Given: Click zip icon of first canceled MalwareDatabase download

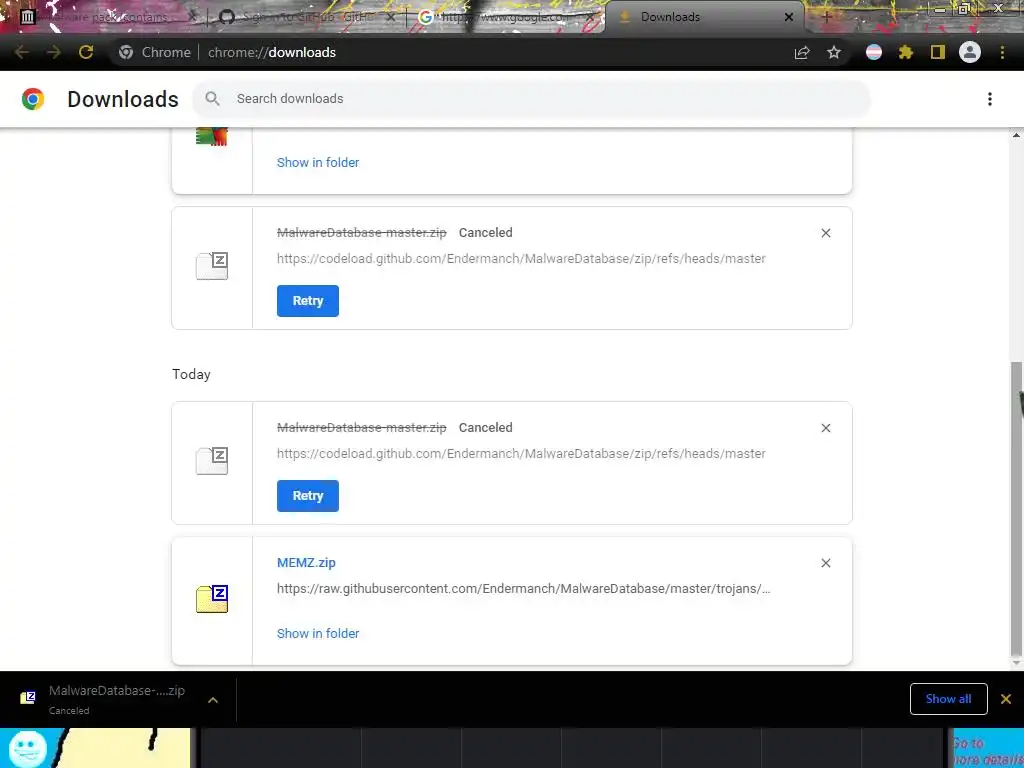Looking at the screenshot, I should click(x=212, y=266).
